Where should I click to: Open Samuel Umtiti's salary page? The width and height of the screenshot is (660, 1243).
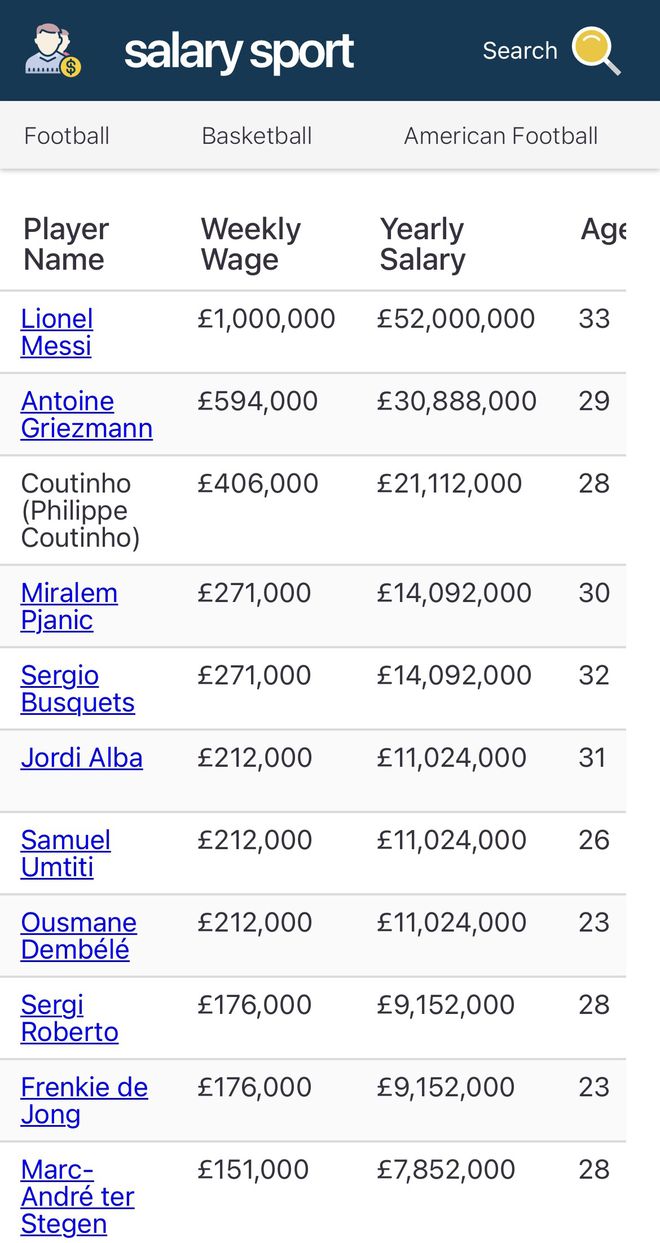coord(66,854)
